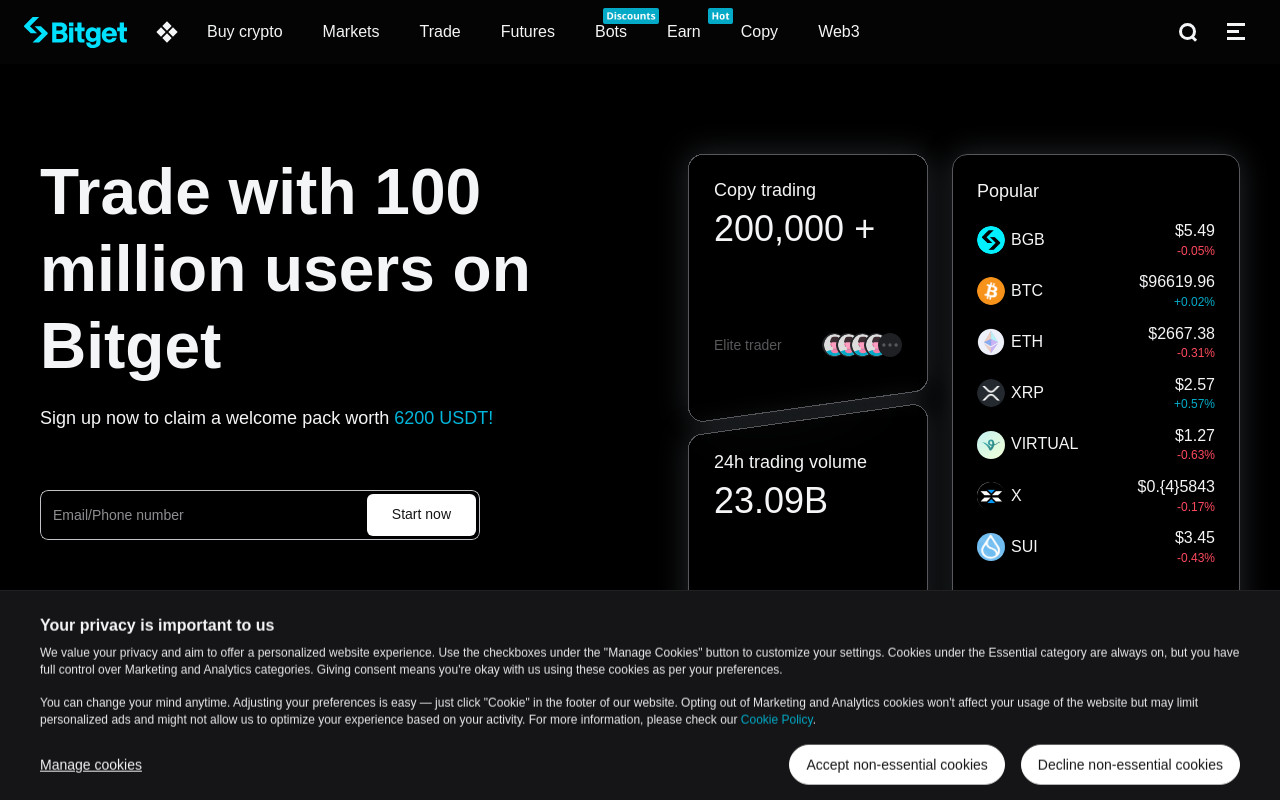Click the 6200 USDT! highlighted text
Screen dimensions: 1280x800
tap(444, 418)
